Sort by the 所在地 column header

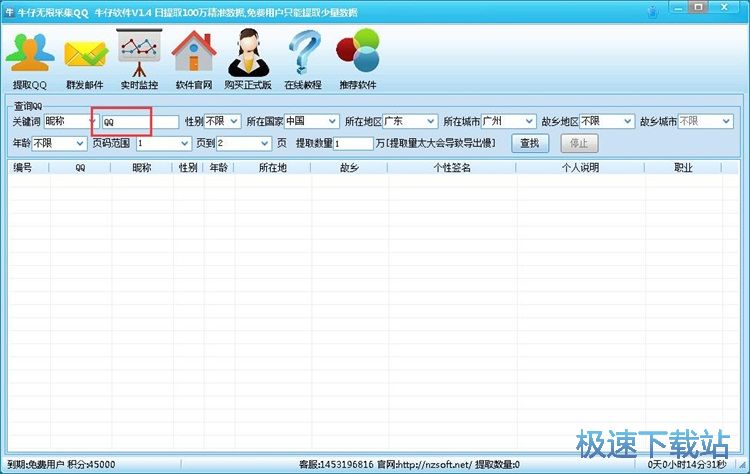(273, 167)
